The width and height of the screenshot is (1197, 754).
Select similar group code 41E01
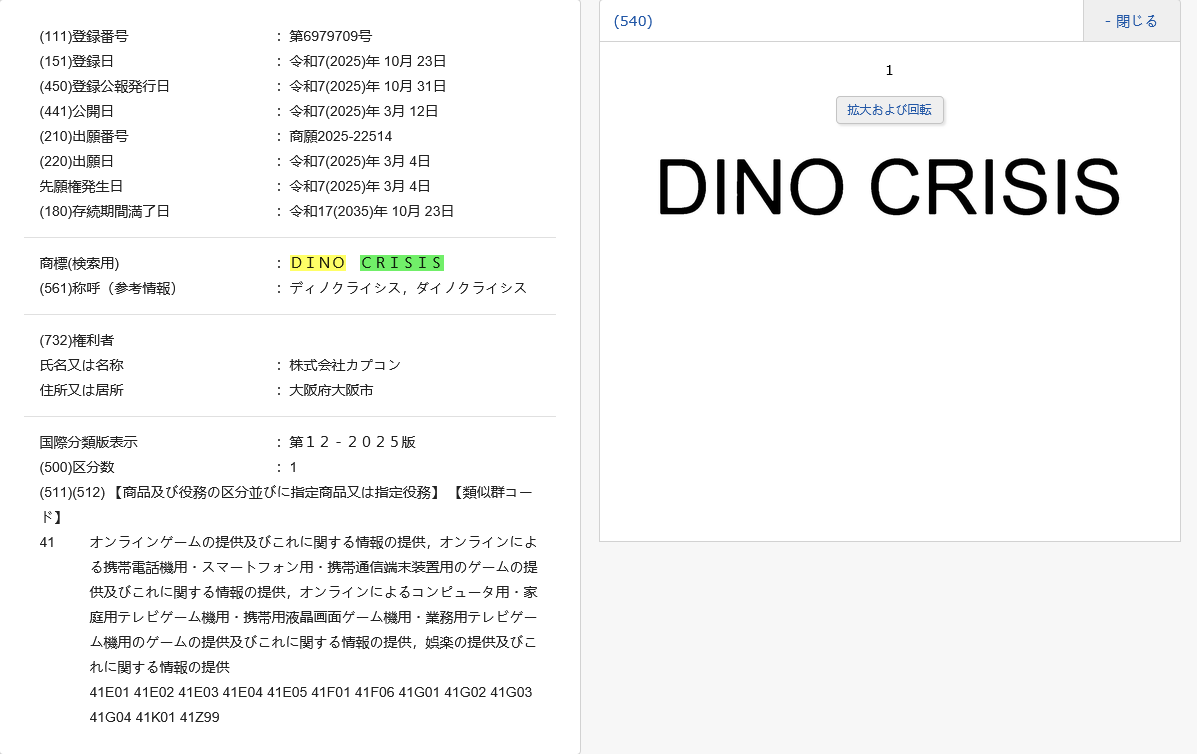pos(110,693)
